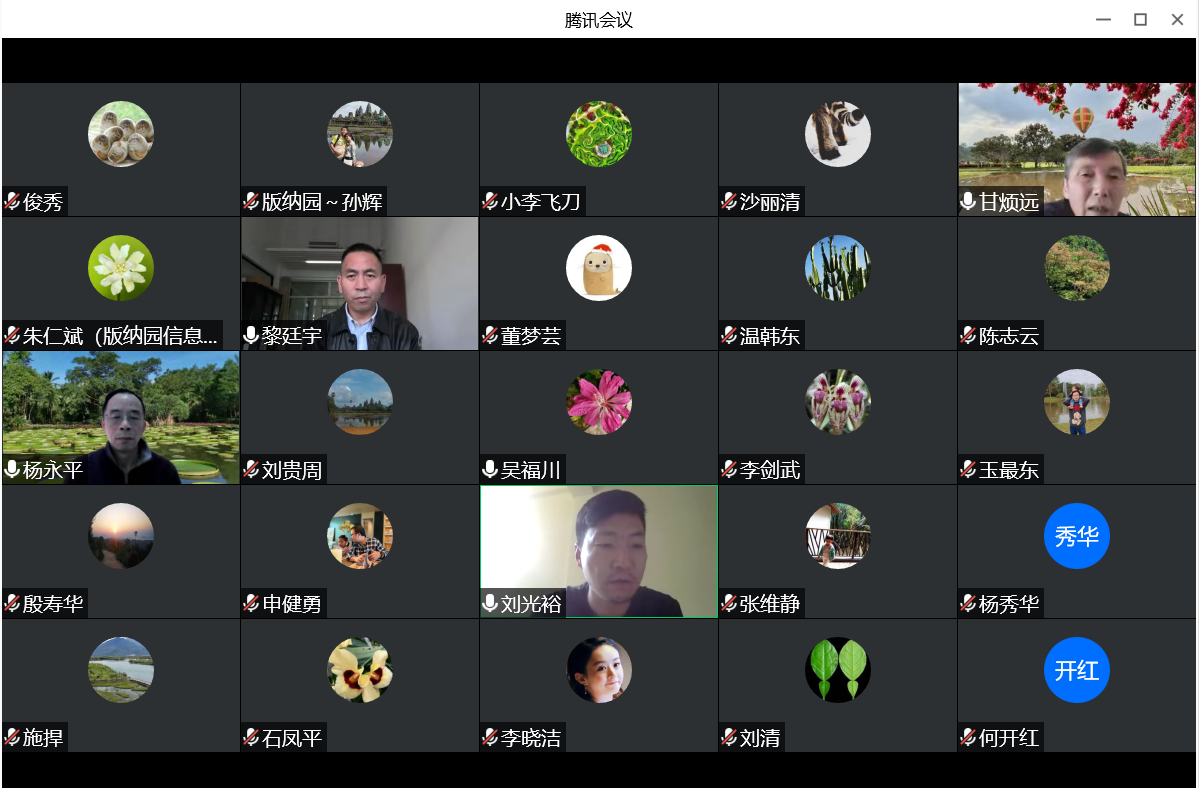Select 刘光裕's highlighted speaker video
Image resolution: width=1199 pixels, height=788 pixels.
tap(599, 551)
